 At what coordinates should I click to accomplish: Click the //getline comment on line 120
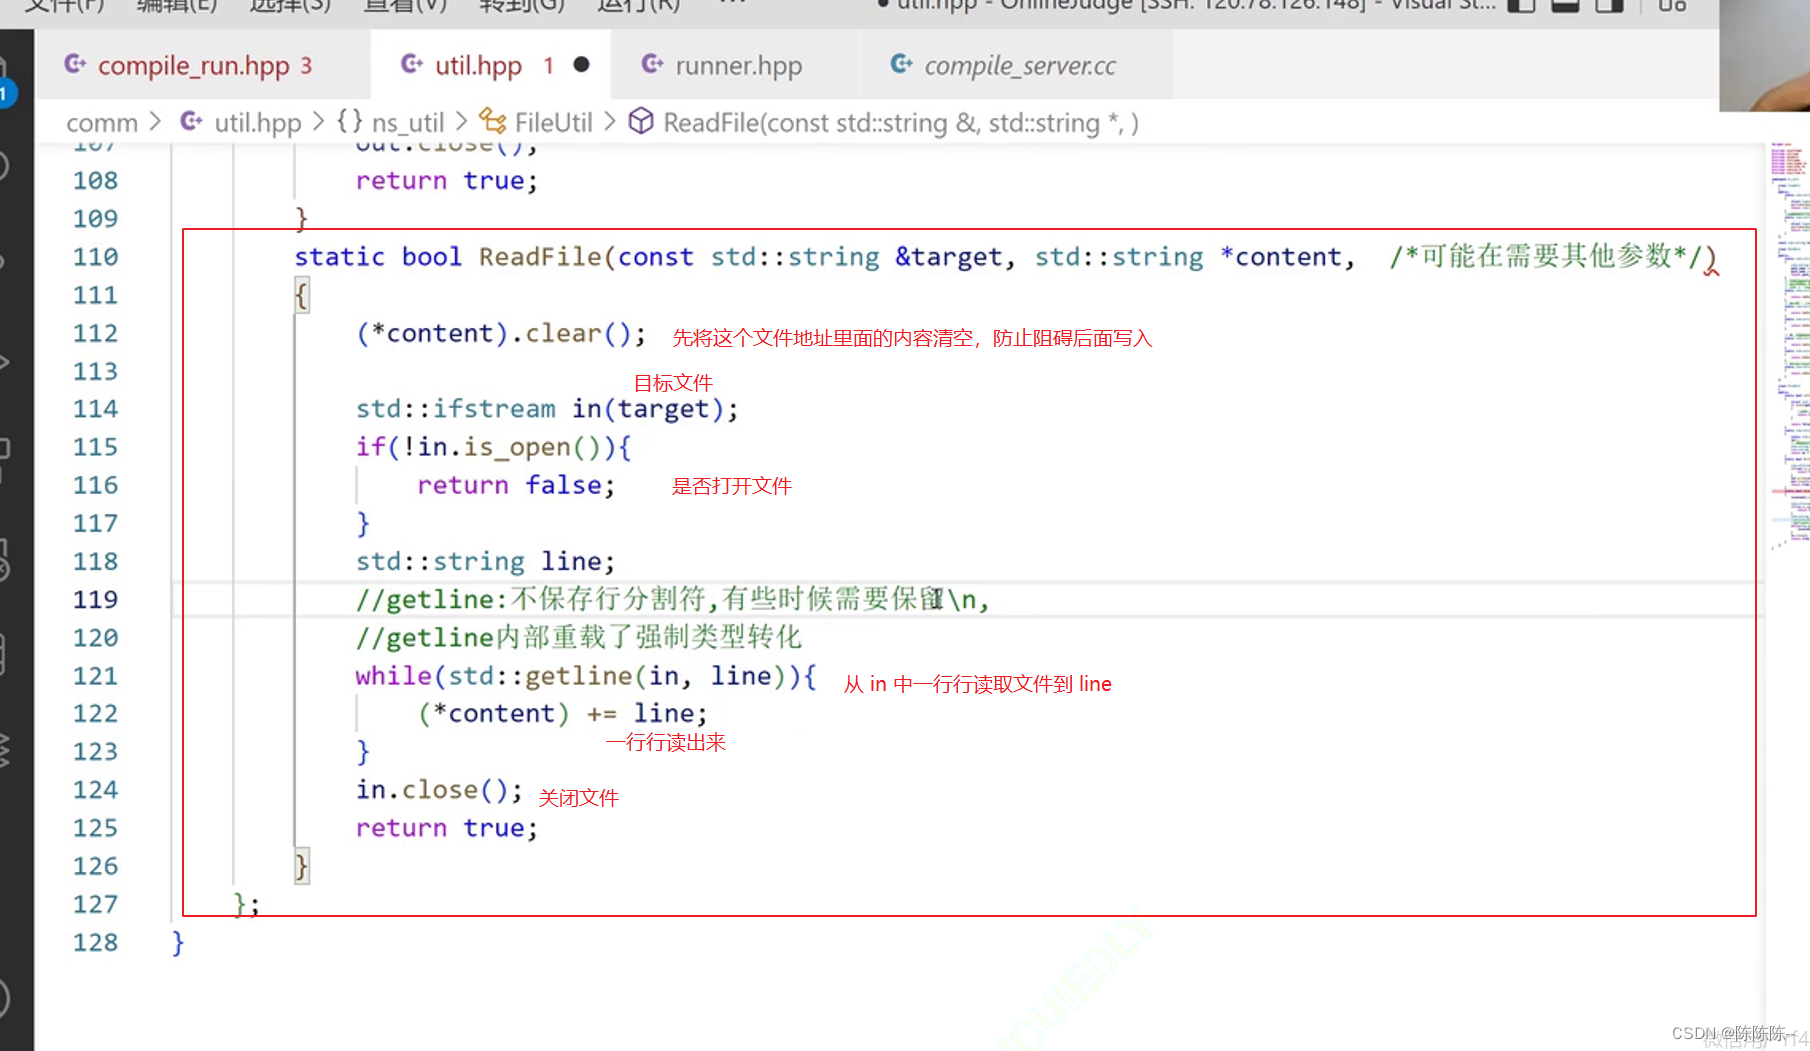coord(579,637)
